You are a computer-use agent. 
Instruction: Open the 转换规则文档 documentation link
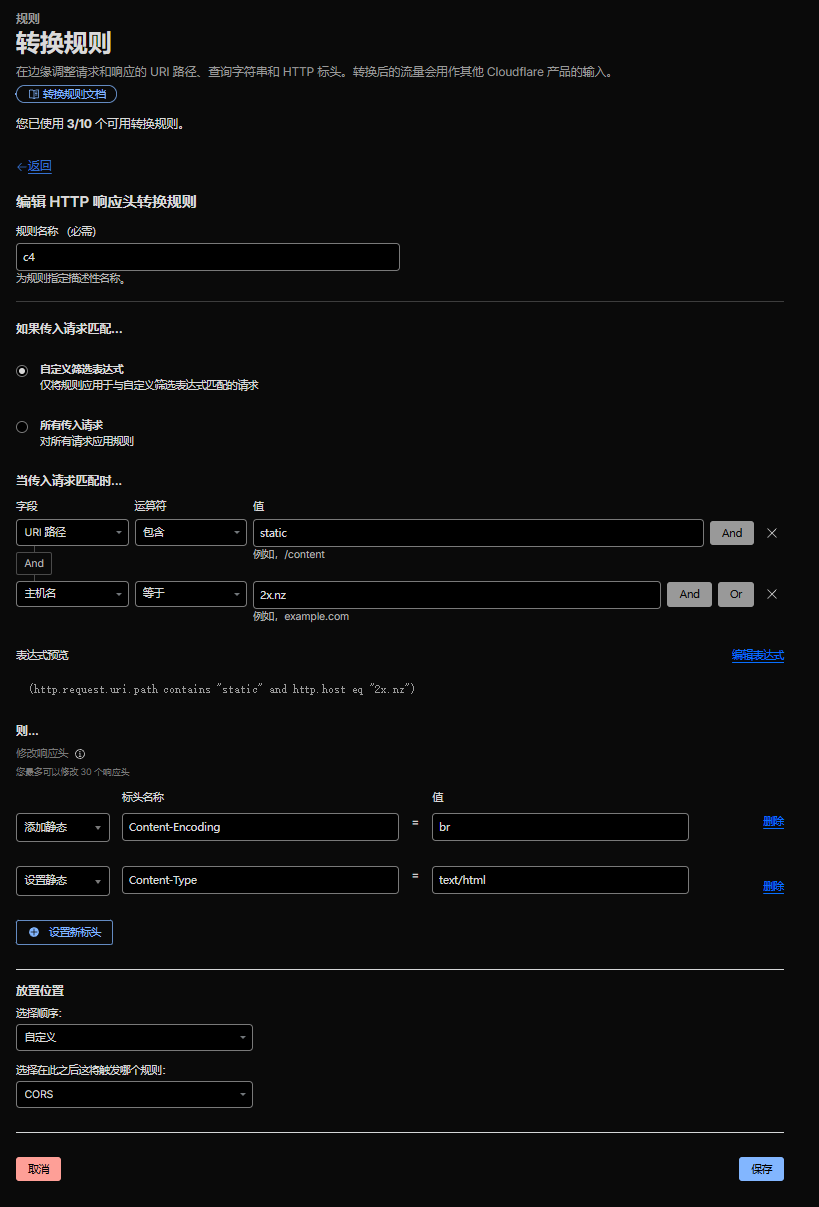[67, 94]
